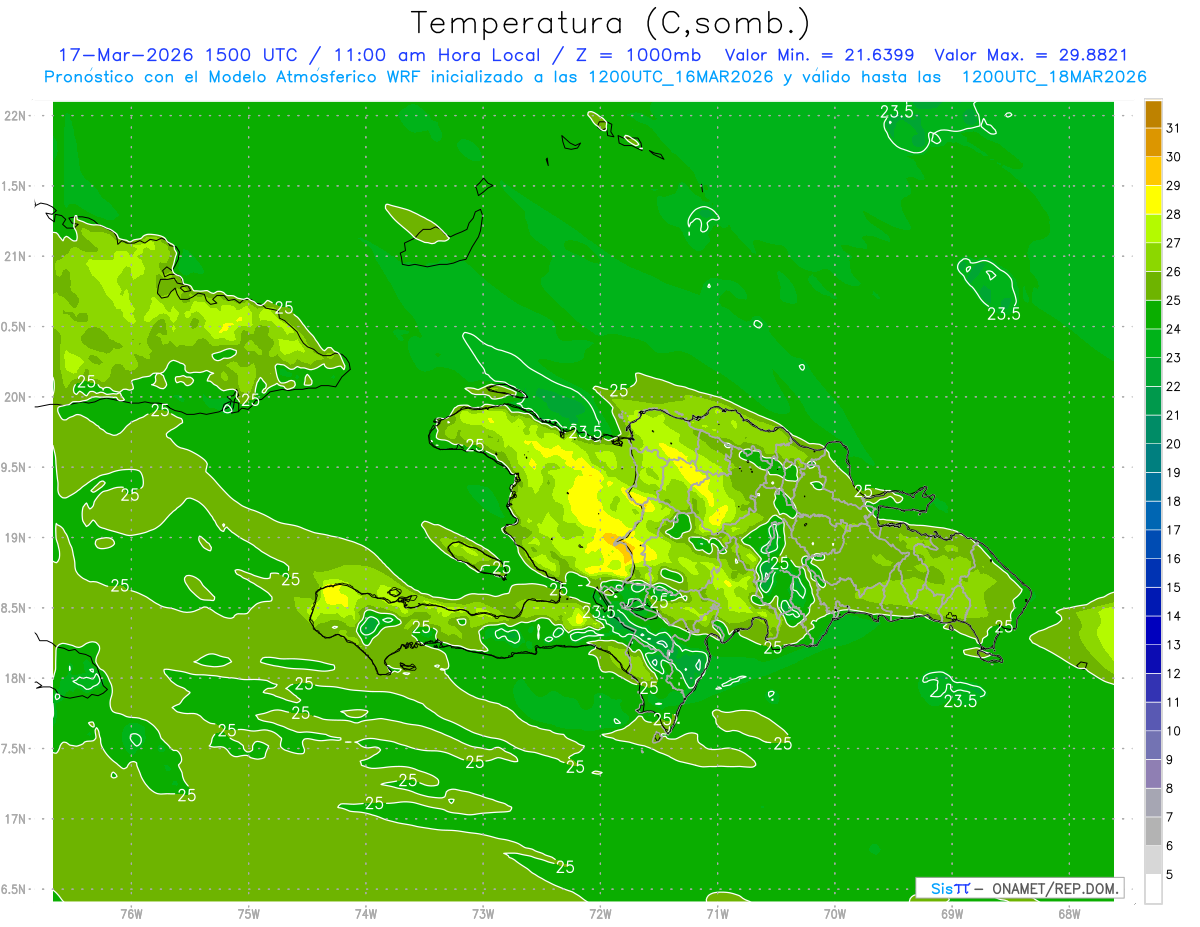Click the legend value label 18

click(x=1173, y=501)
